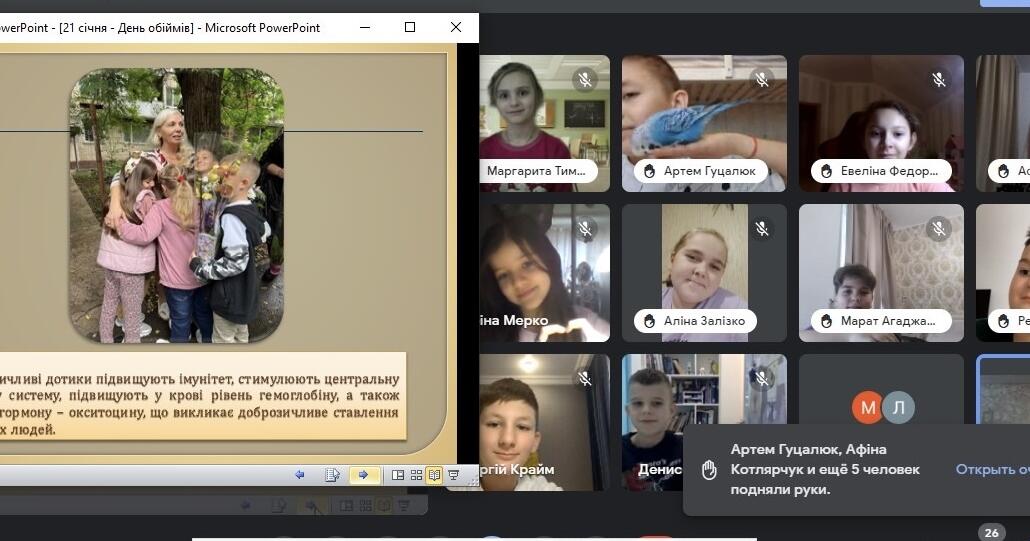
Task: Select Аліна Залізко video tile
Action: coord(704,273)
